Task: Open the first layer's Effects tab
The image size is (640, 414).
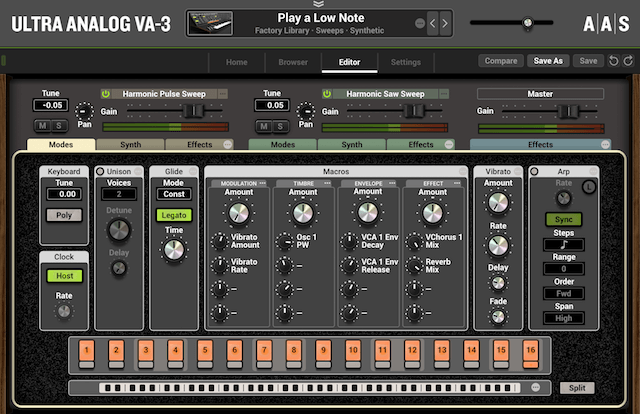Action: (200, 145)
